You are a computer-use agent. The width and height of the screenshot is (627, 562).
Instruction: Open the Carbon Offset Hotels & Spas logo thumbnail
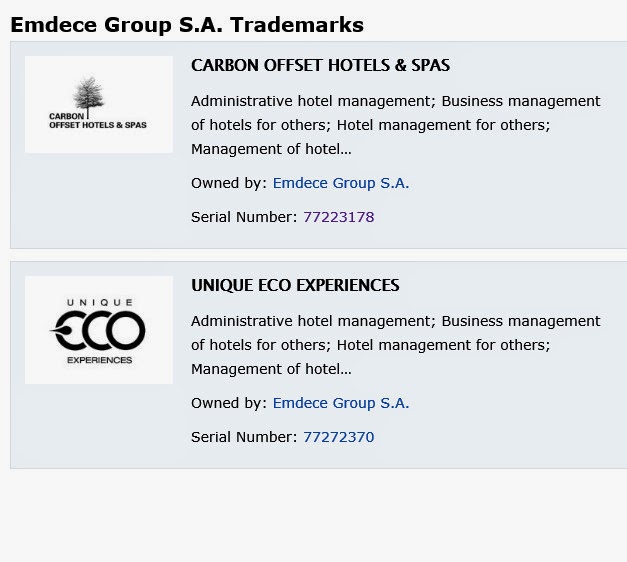99,104
